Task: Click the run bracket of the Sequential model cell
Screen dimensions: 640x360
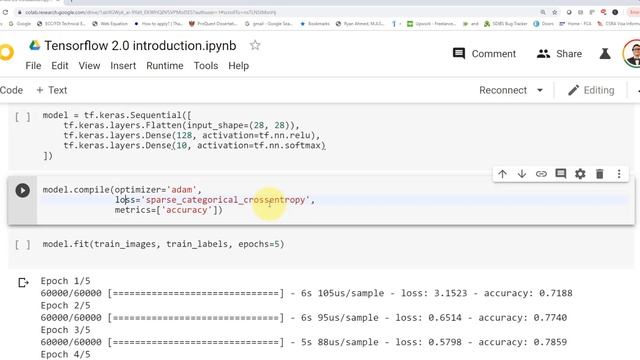Action: (x=22, y=118)
